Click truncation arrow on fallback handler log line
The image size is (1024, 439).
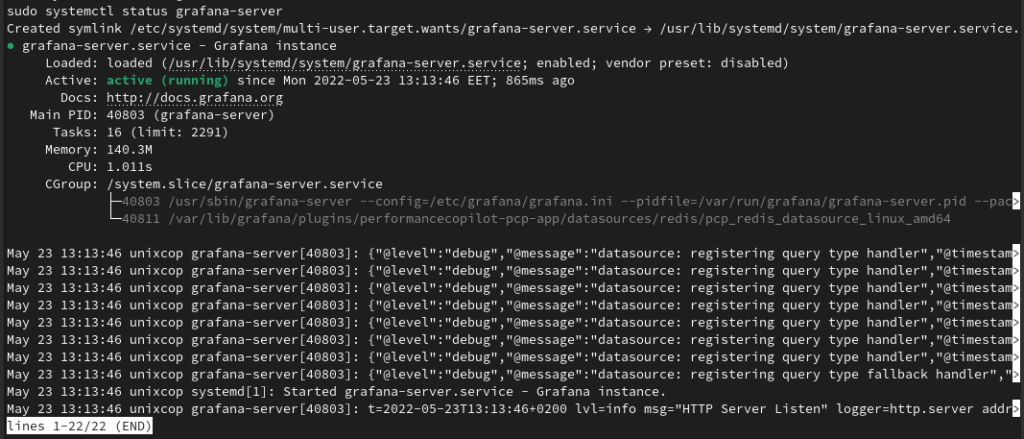click(x=1015, y=374)
